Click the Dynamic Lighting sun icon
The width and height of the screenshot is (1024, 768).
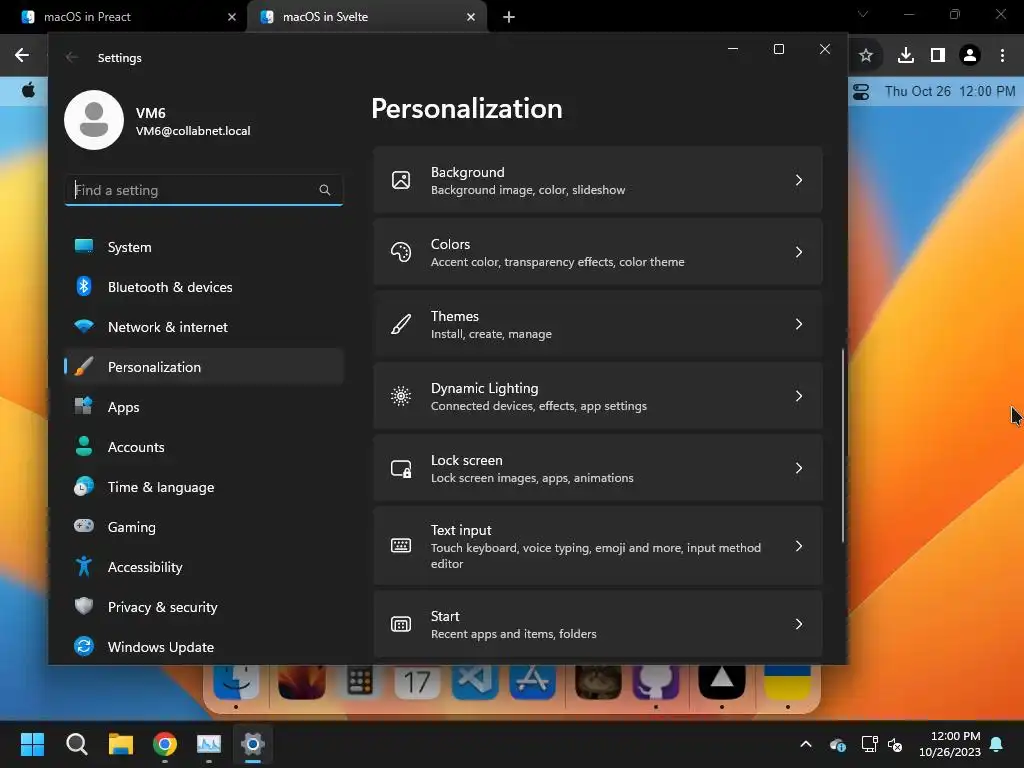point(401,396)
